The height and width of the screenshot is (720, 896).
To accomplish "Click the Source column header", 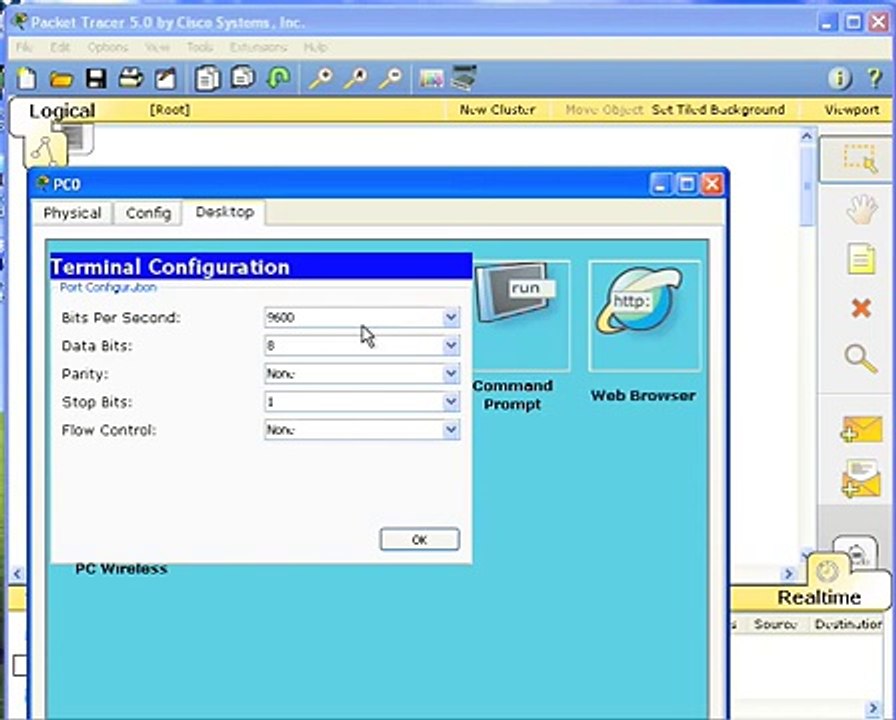I will tap(775, 624).
